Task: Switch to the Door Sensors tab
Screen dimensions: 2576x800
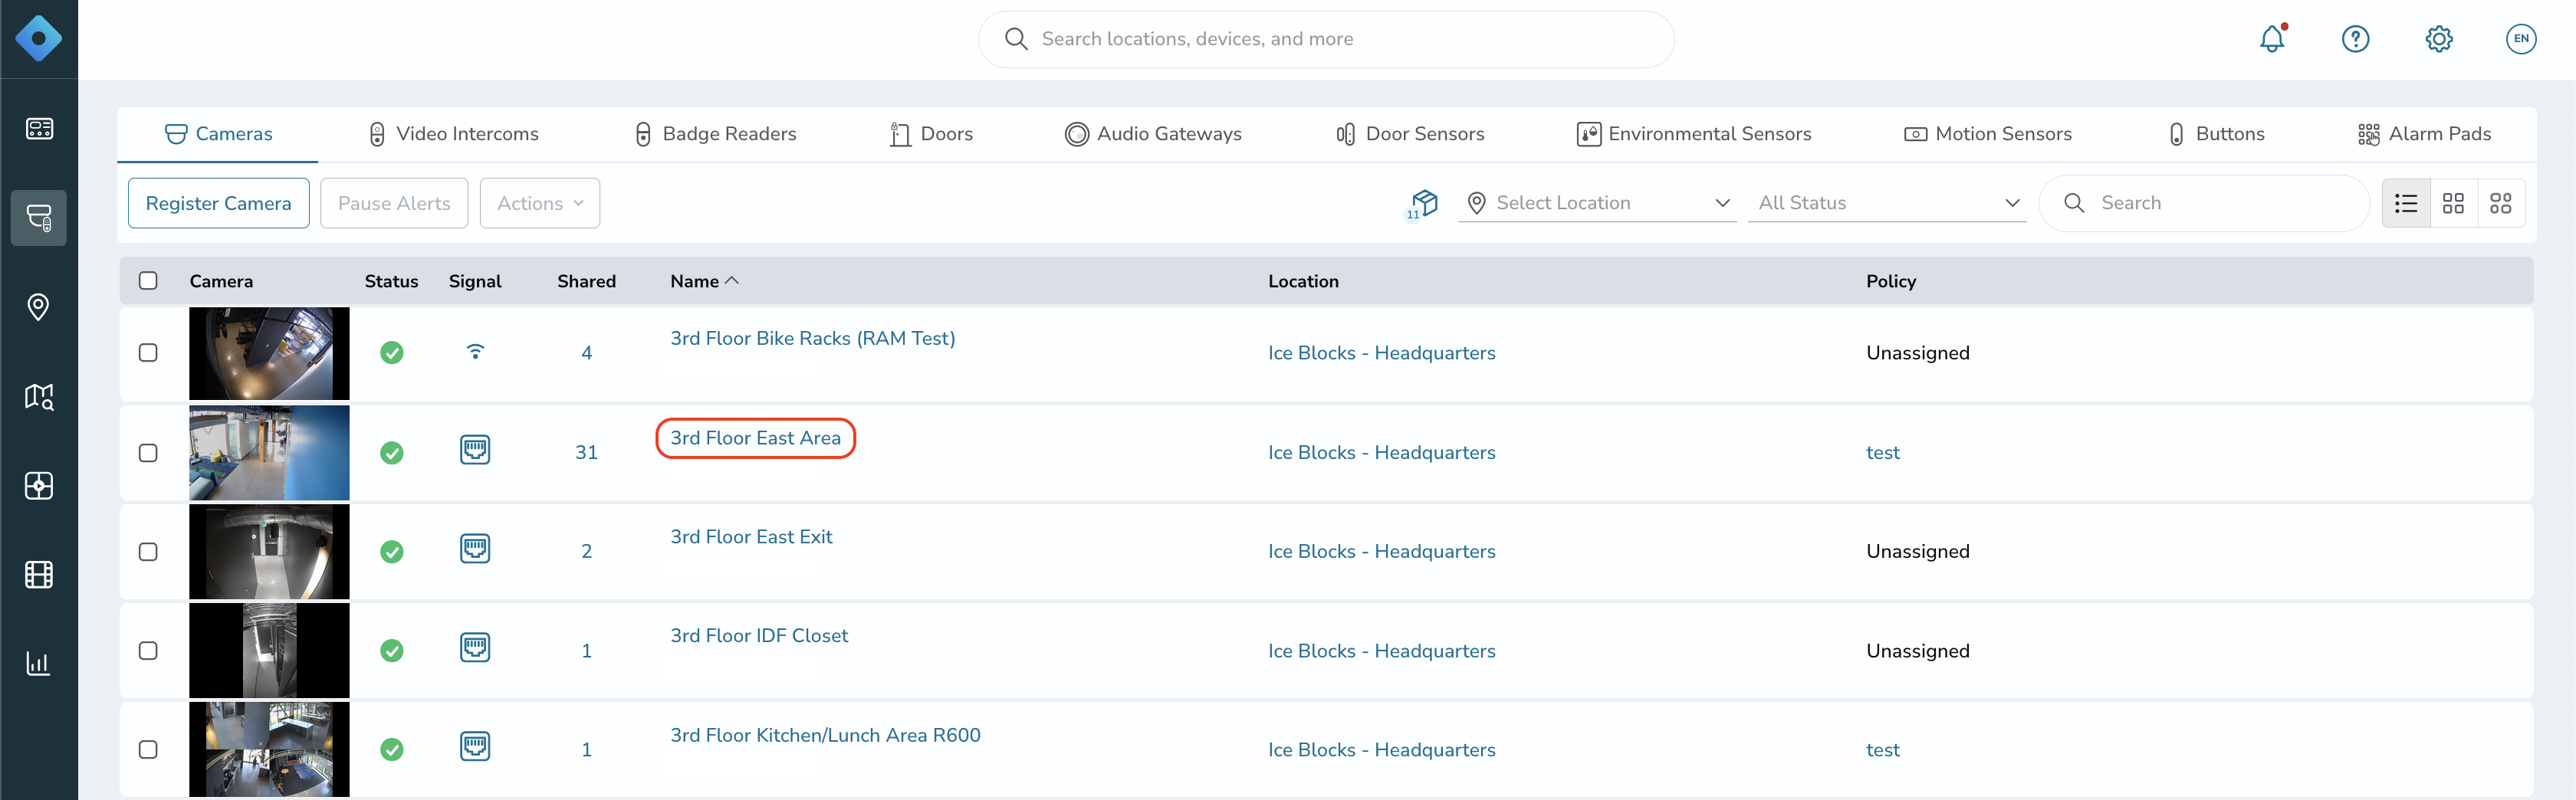Action: coord(1410,133)
